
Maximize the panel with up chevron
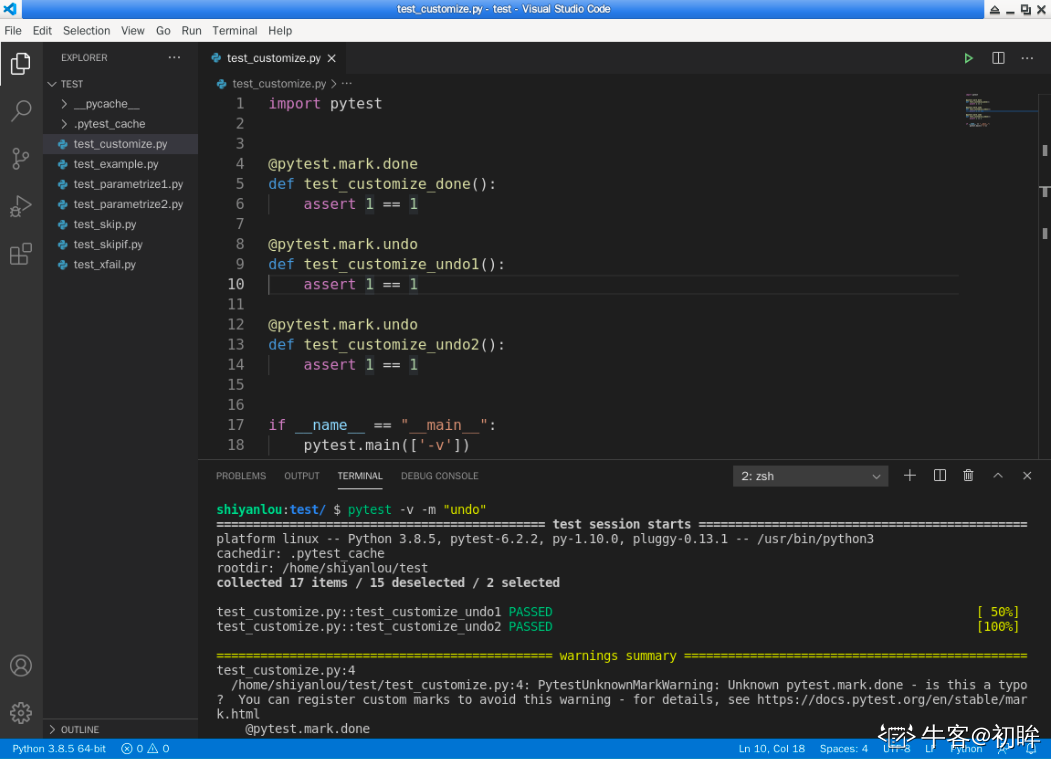pos(998,475)
